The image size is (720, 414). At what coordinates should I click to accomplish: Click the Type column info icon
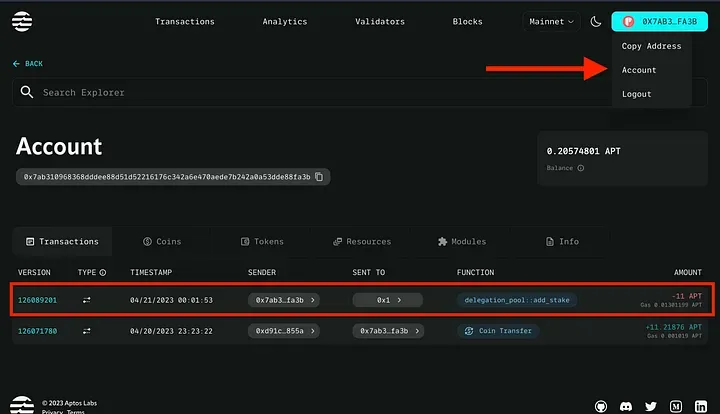pyautogui.click(x=103, y=272)
